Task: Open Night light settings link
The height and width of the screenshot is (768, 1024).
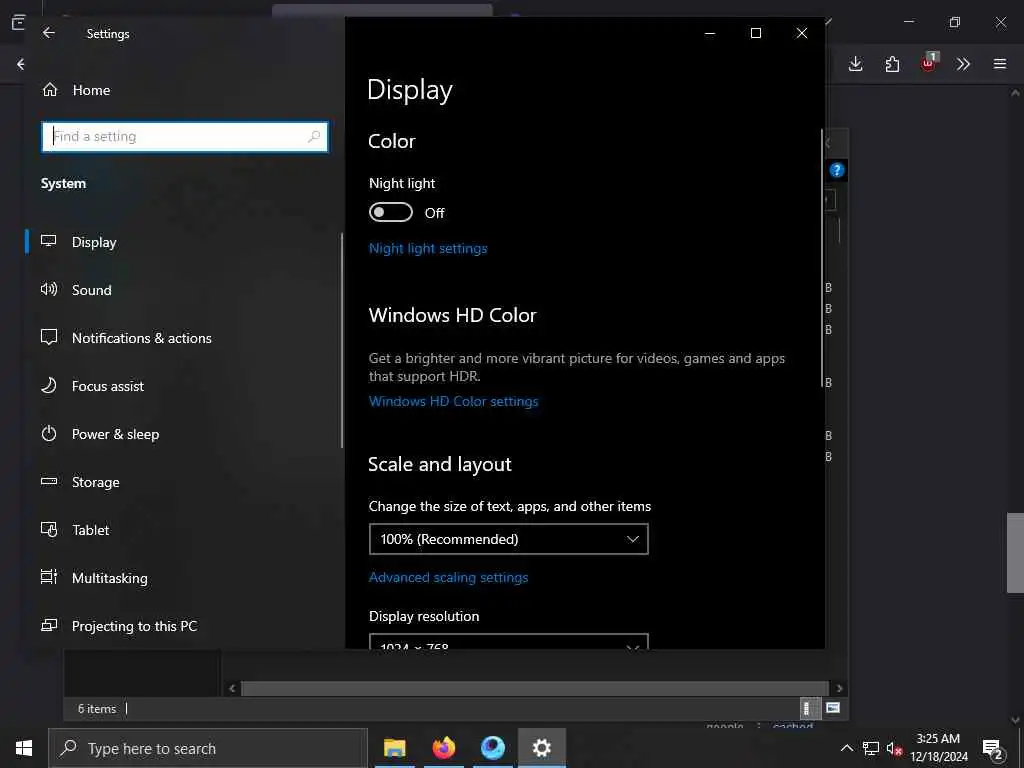Action: tap(428, 248)
